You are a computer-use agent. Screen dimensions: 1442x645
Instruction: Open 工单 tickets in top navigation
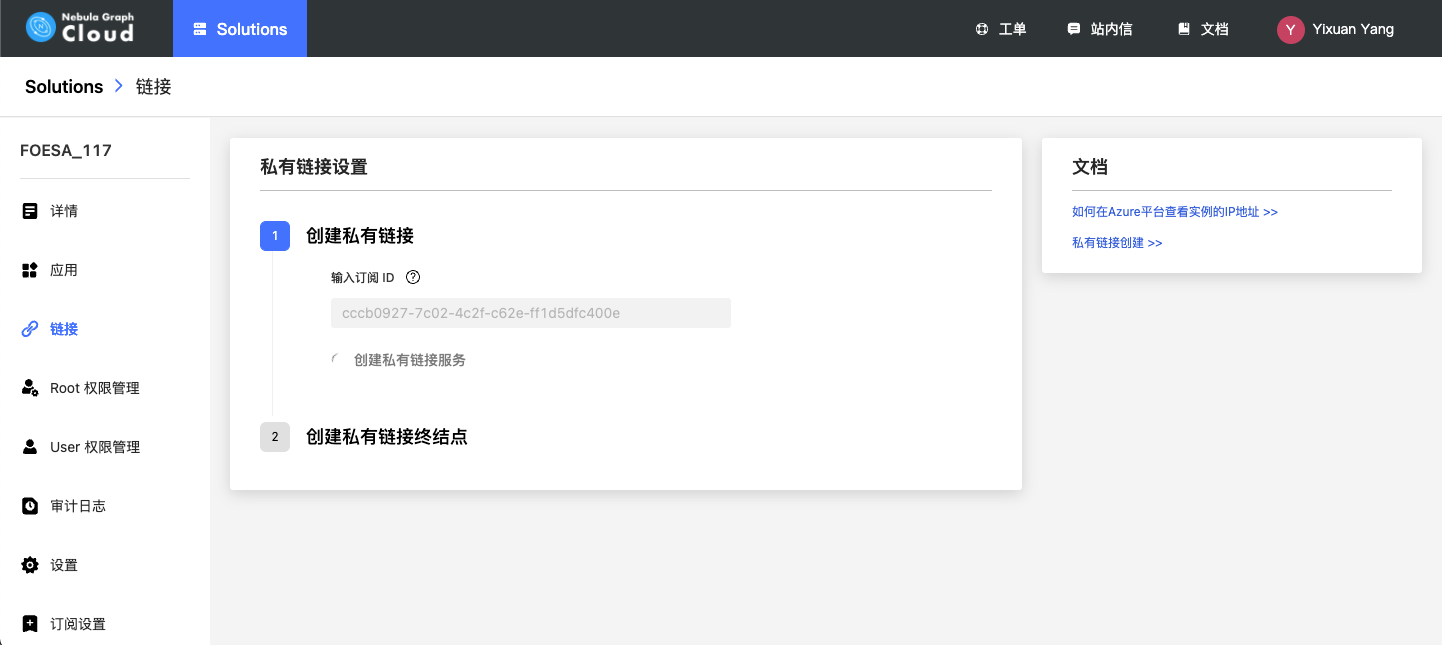[x=1001, y=29]
